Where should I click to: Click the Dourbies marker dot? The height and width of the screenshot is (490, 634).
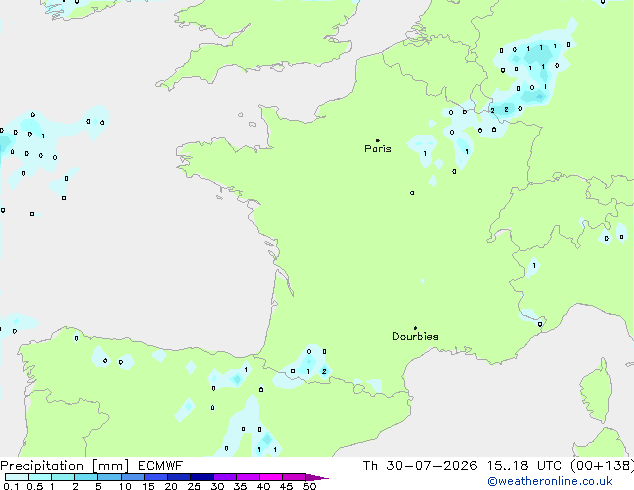point(415,328)
